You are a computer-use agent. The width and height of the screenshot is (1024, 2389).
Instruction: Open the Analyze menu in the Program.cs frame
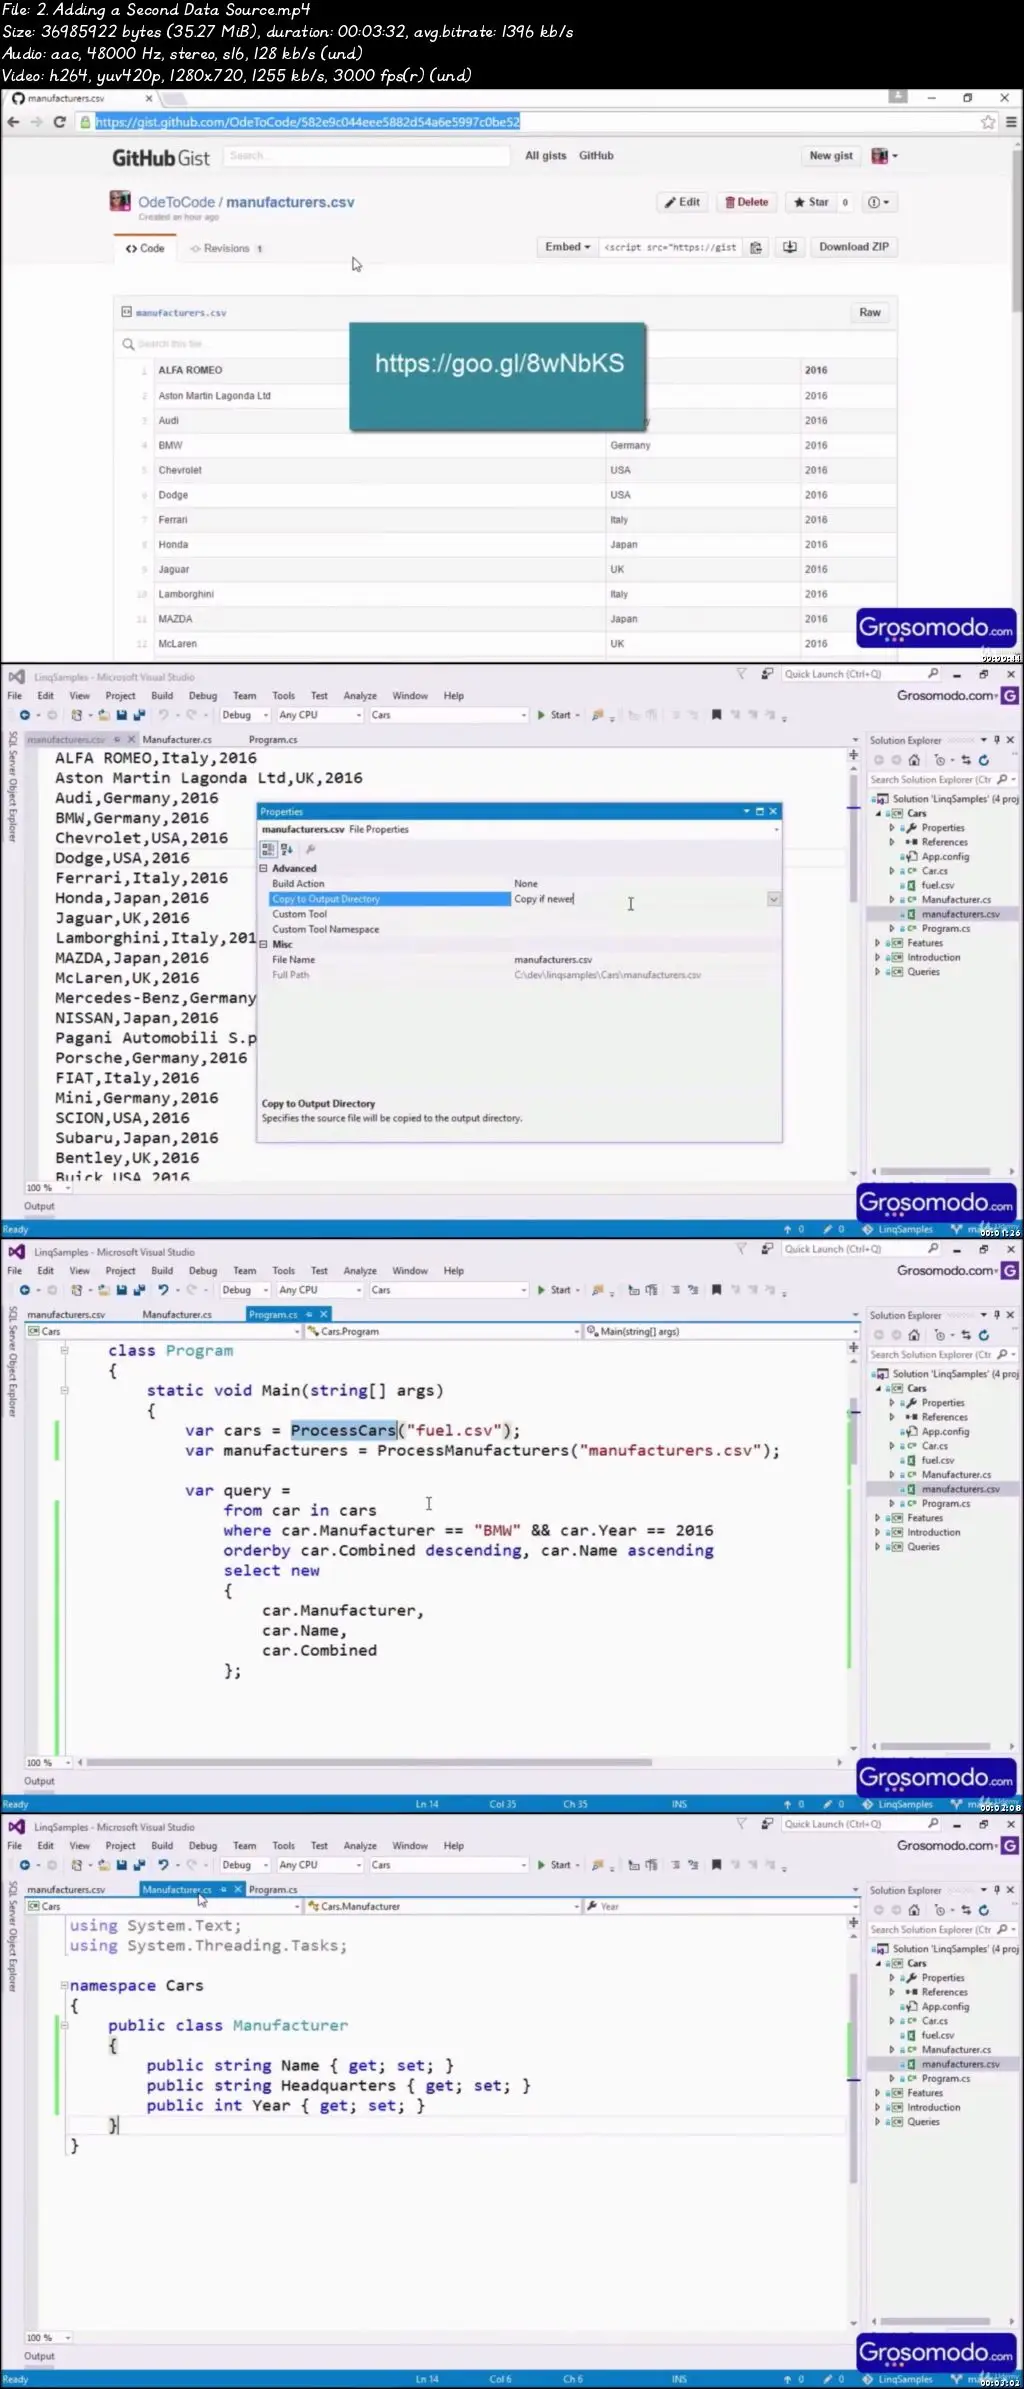pos(360,1271)
